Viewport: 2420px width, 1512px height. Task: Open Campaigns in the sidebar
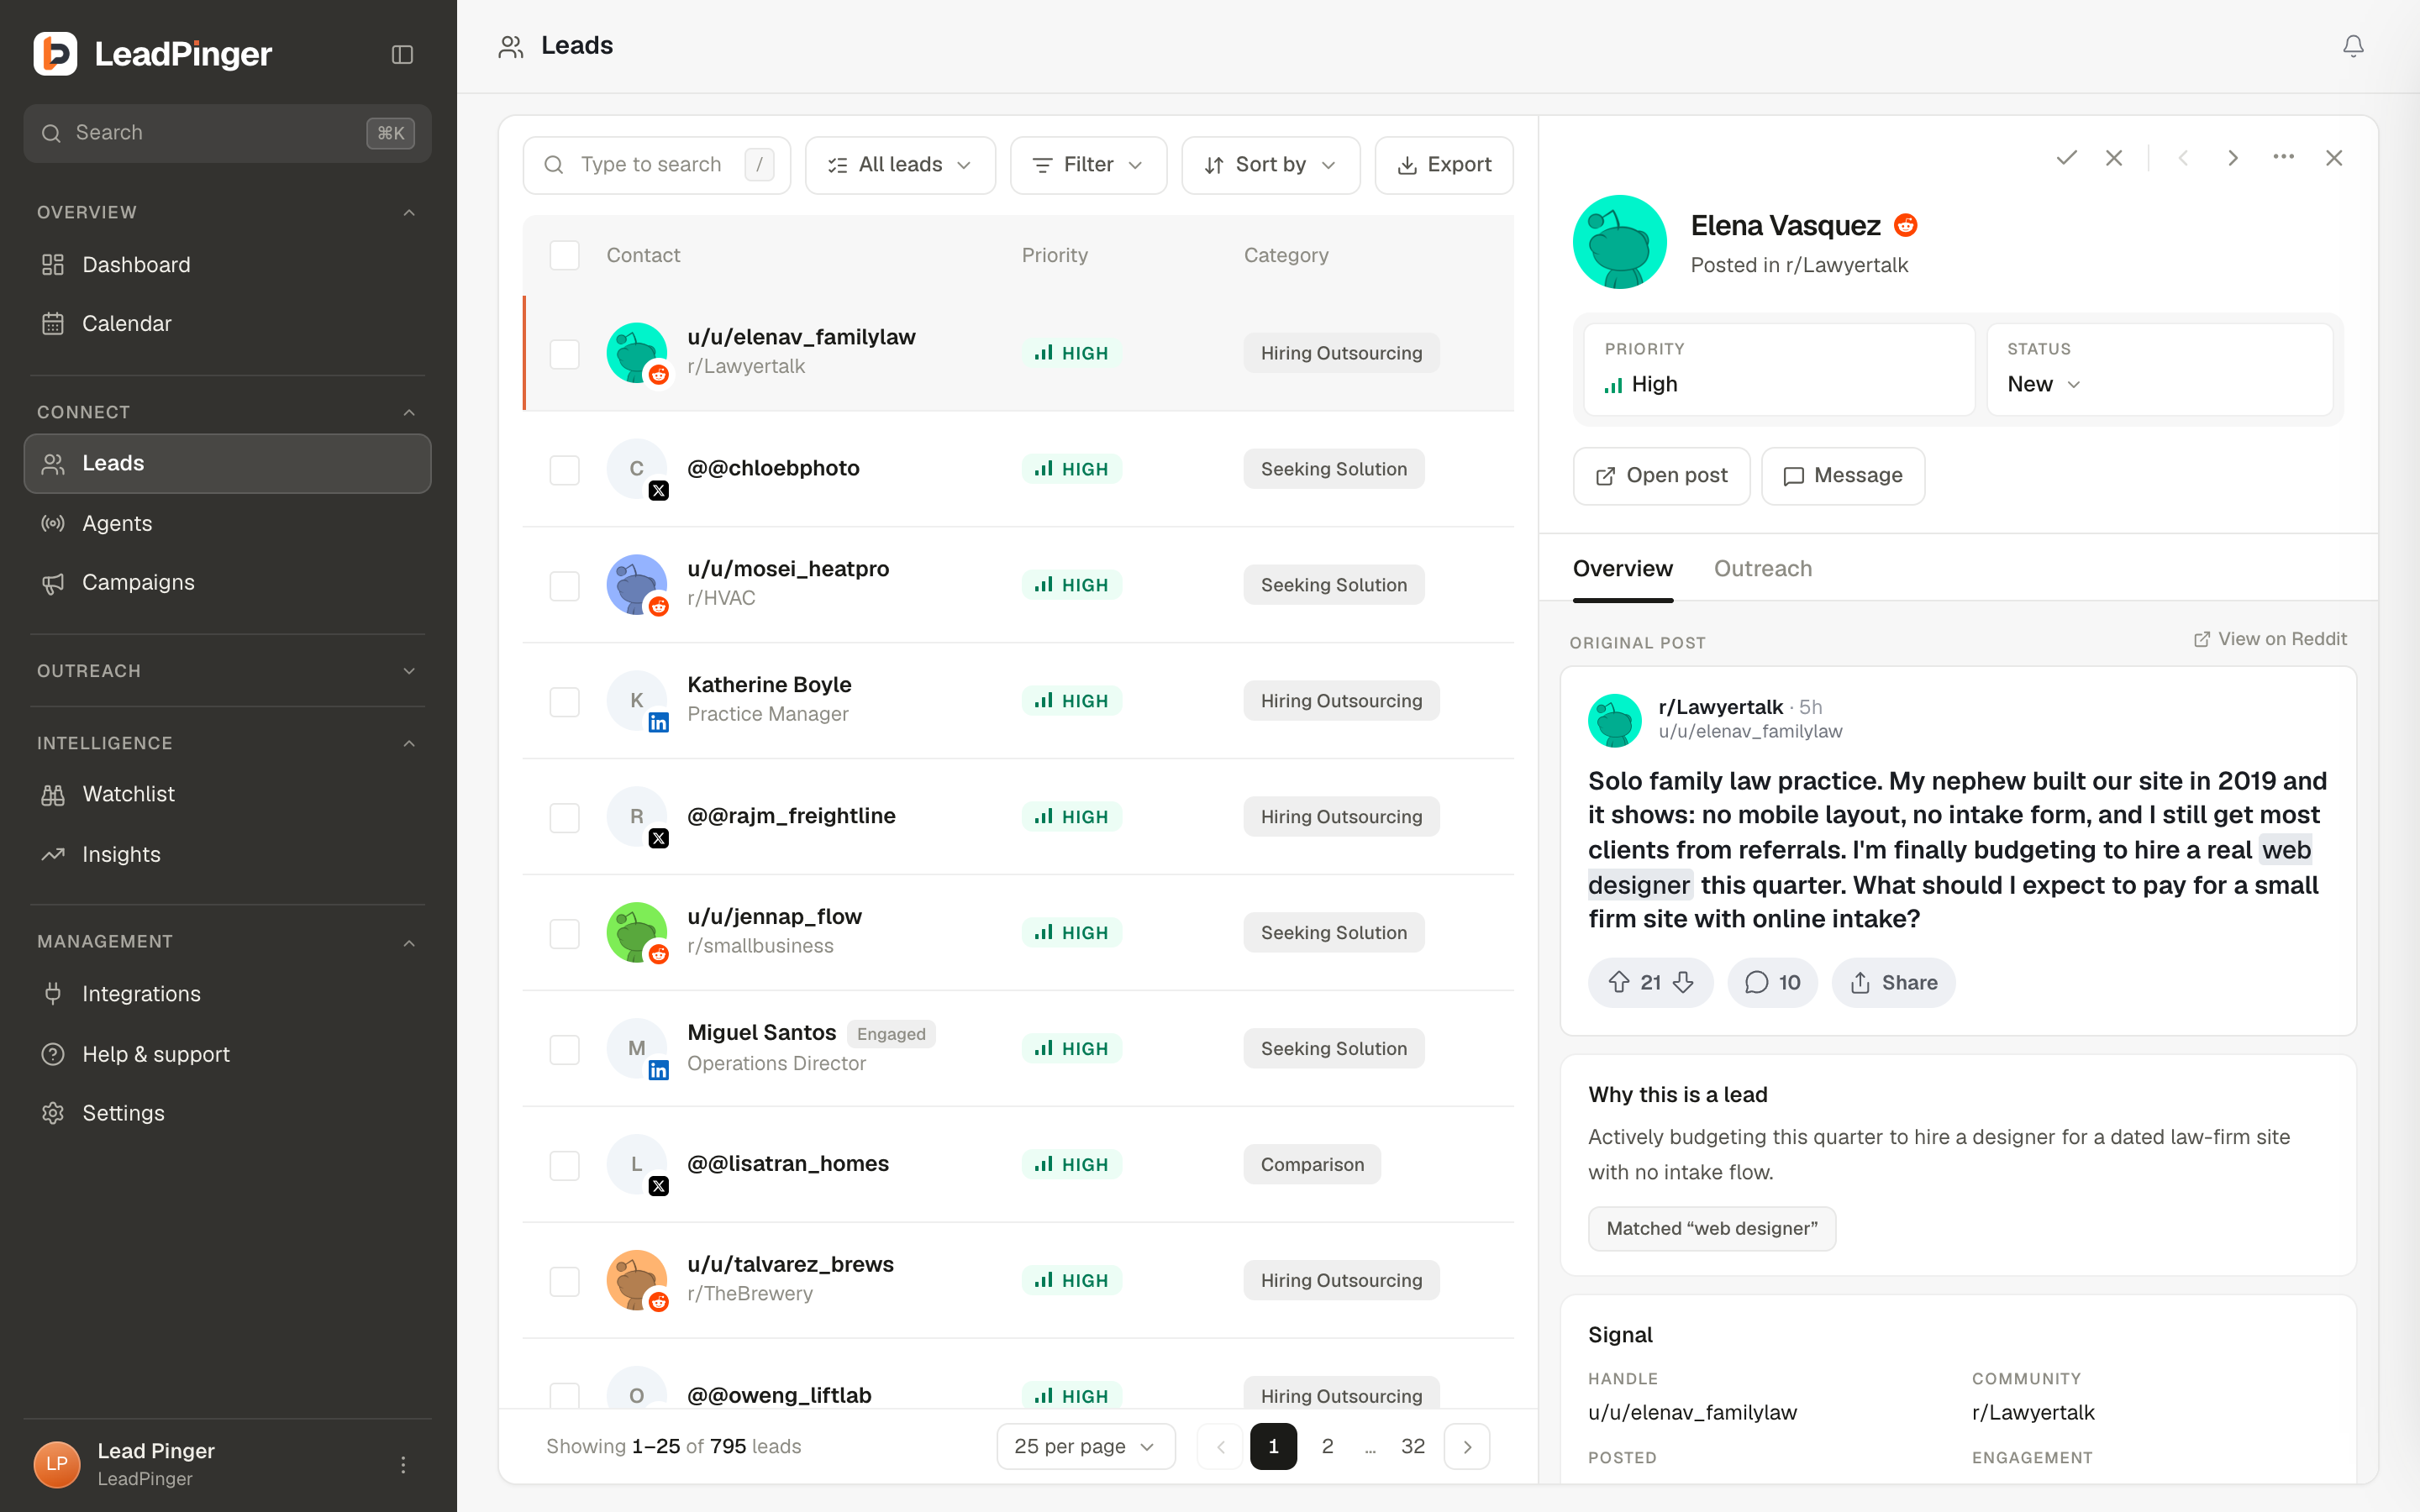tap(228, 582)
